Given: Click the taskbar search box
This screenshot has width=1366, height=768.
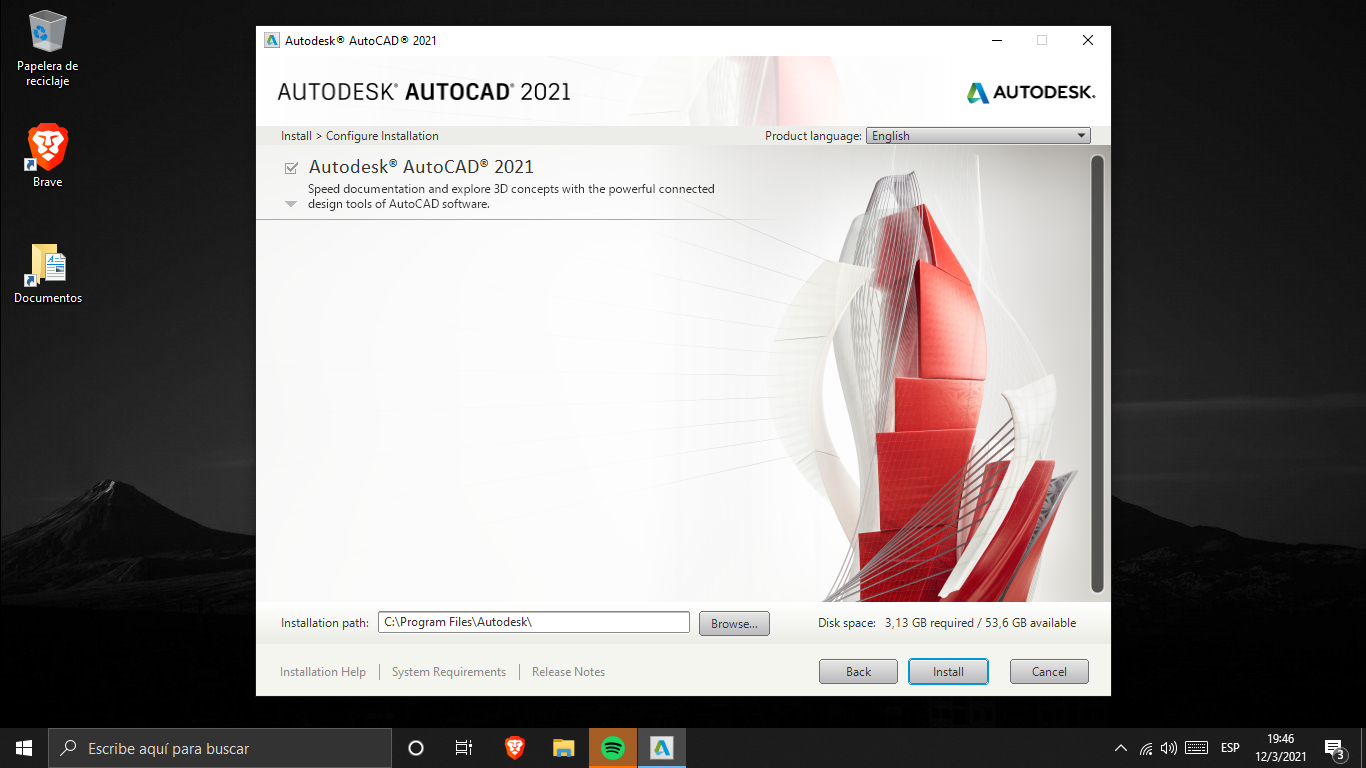Looking at the screenshot, I should click(x=220, y=748).
